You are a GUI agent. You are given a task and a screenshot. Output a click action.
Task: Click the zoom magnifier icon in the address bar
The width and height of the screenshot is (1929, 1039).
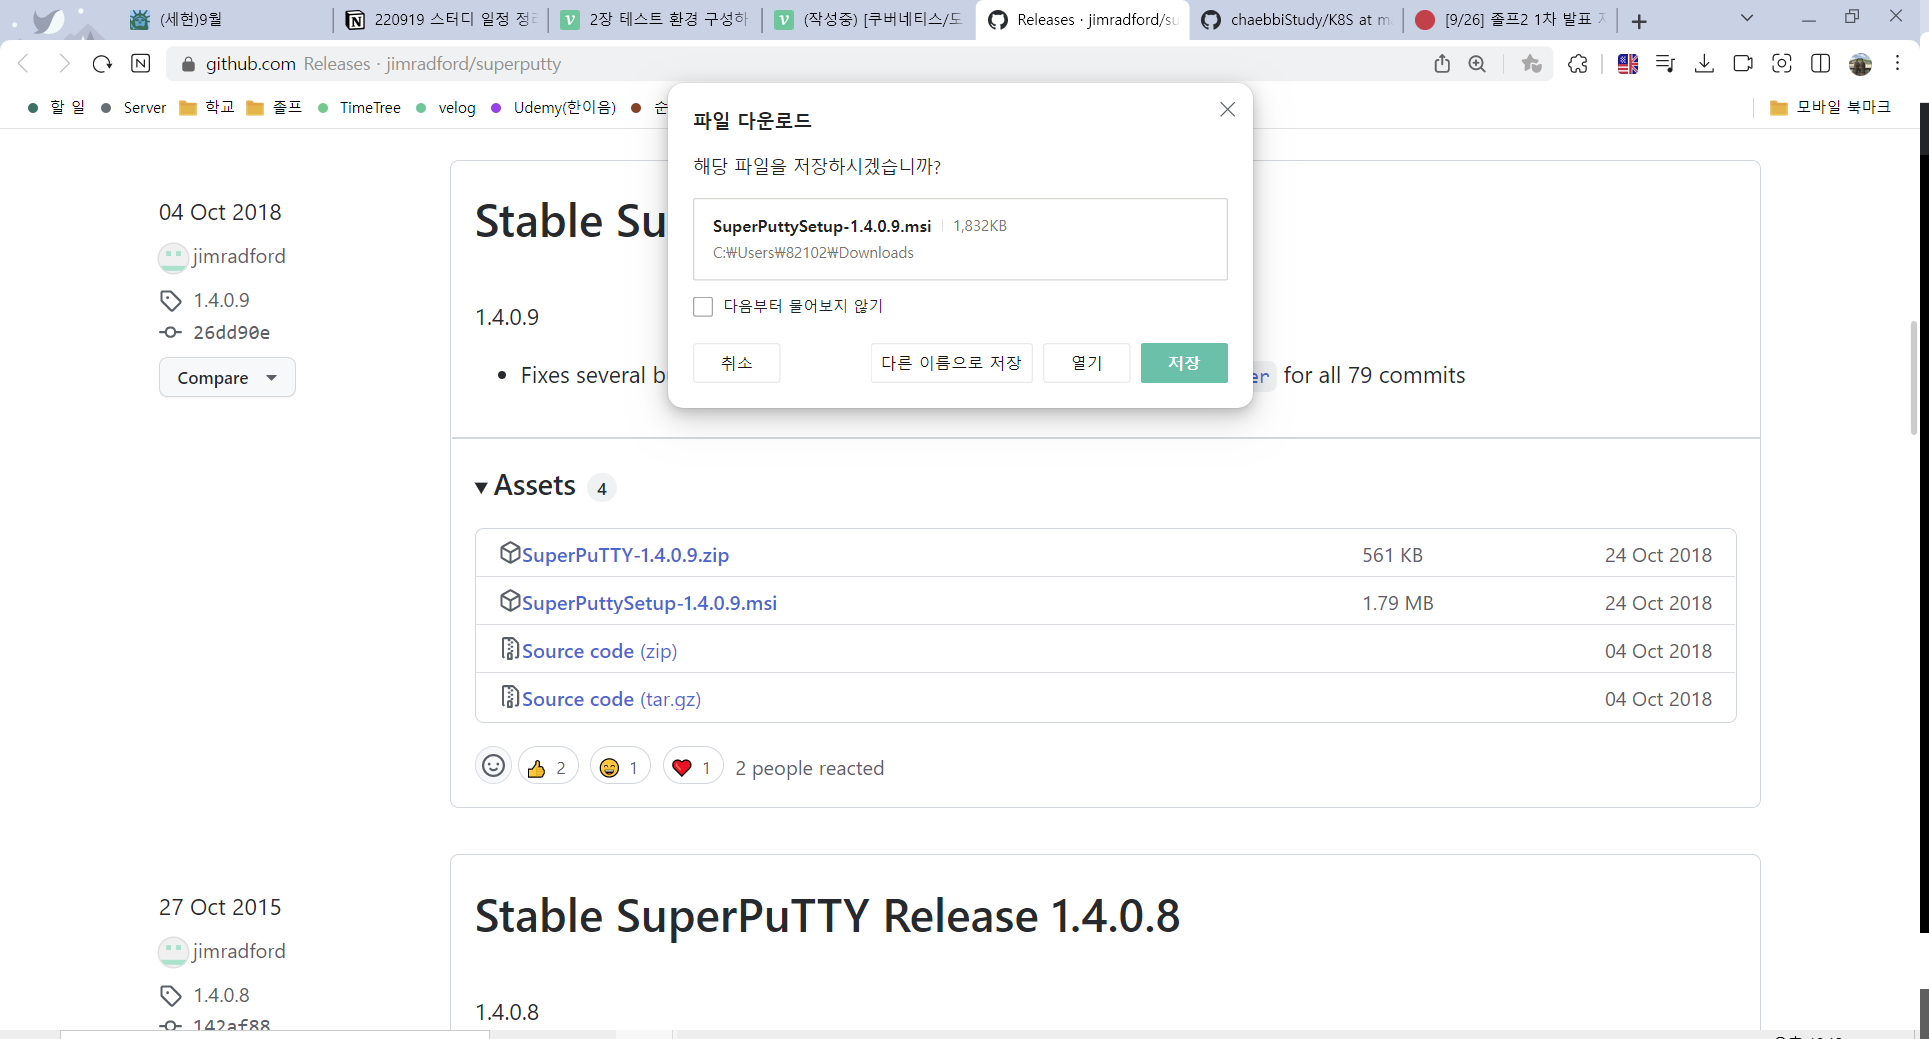[x=1477, y=64]
